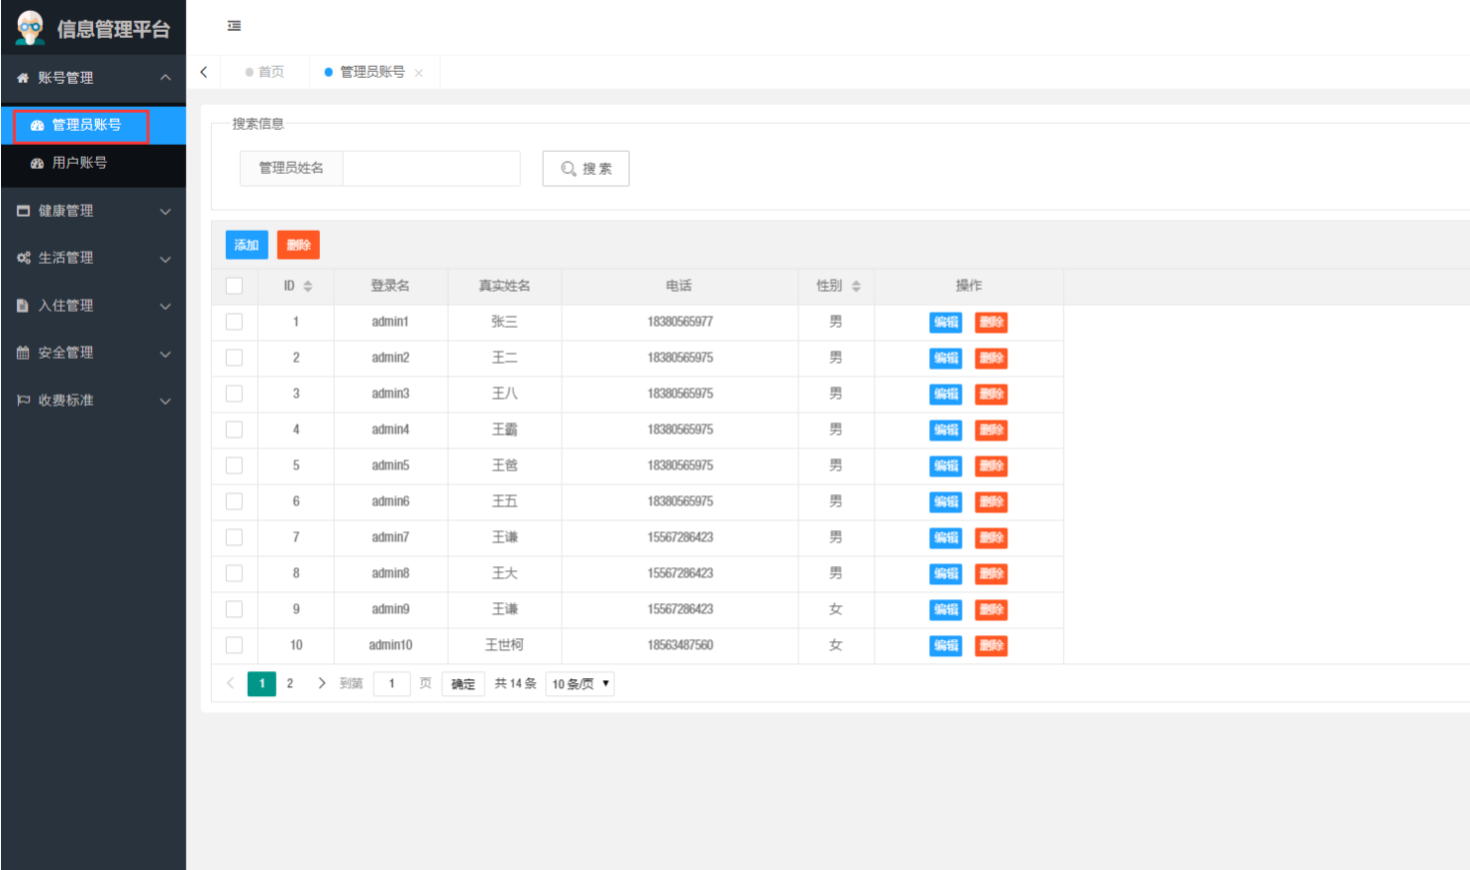
Task: Toggle the select-all checkbox in table header
Action: pos(234,286)
